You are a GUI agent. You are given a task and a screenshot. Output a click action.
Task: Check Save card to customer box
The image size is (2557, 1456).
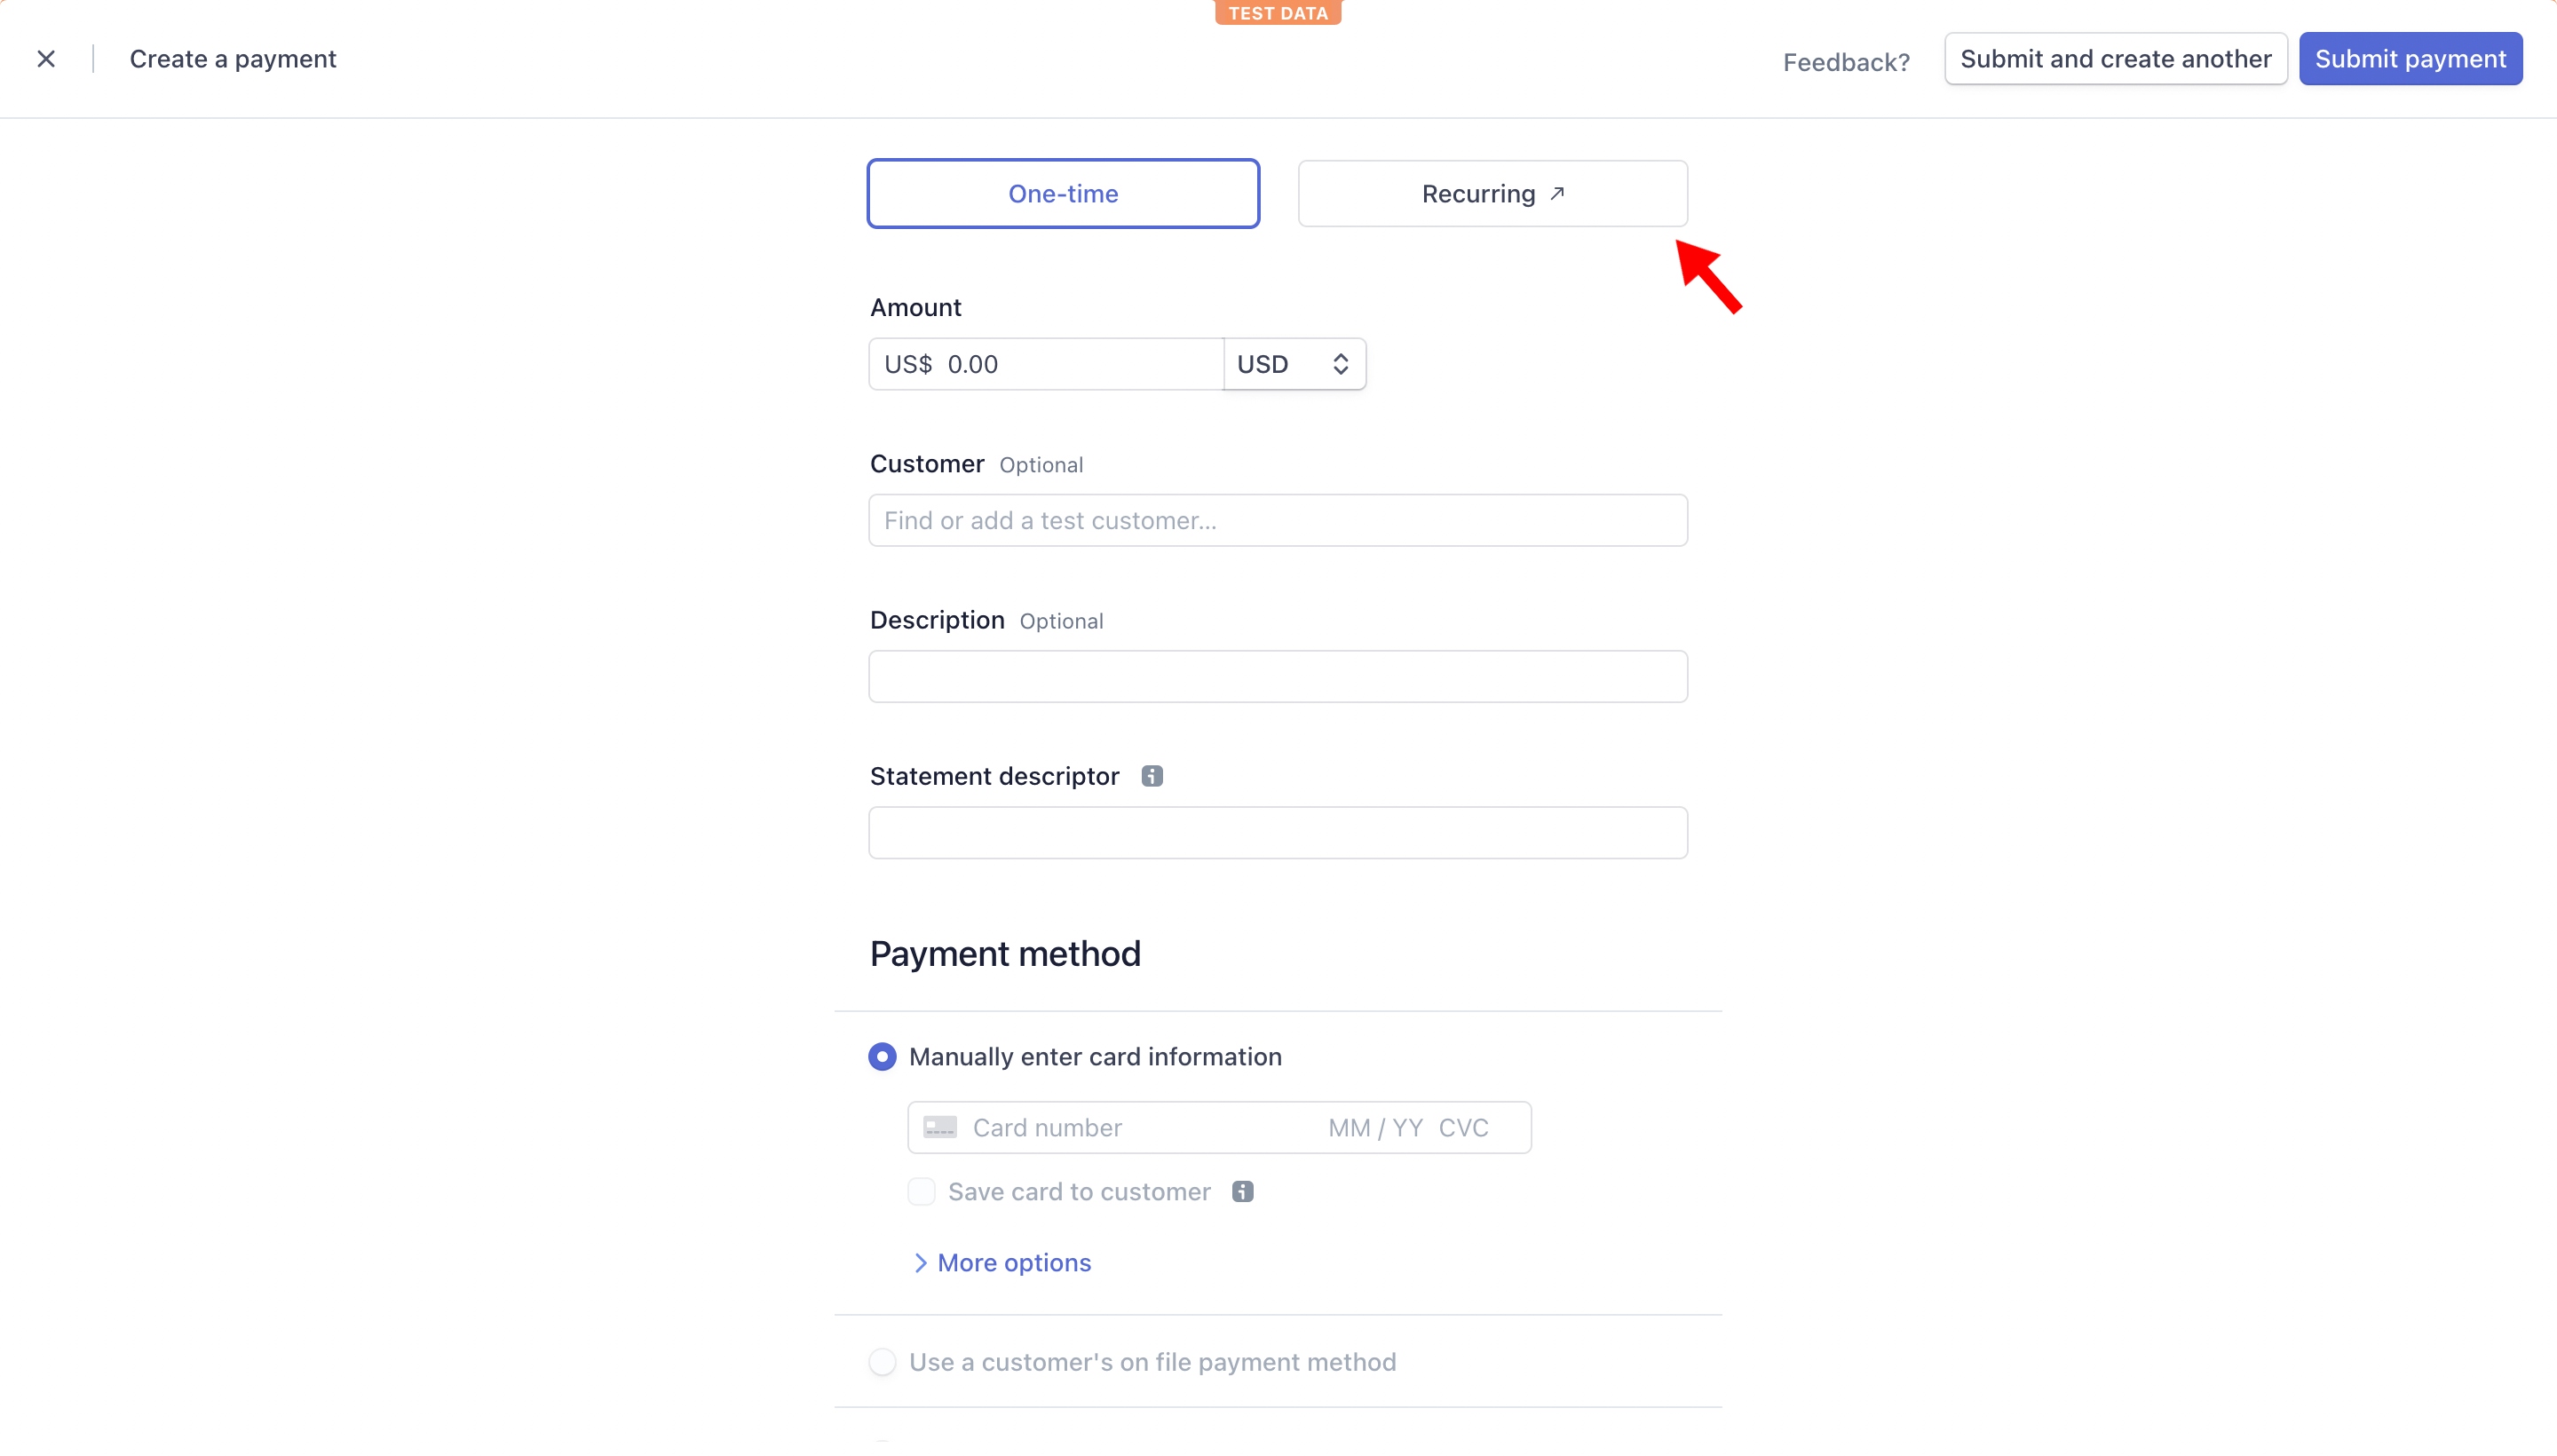click(x=921, y=1191)
